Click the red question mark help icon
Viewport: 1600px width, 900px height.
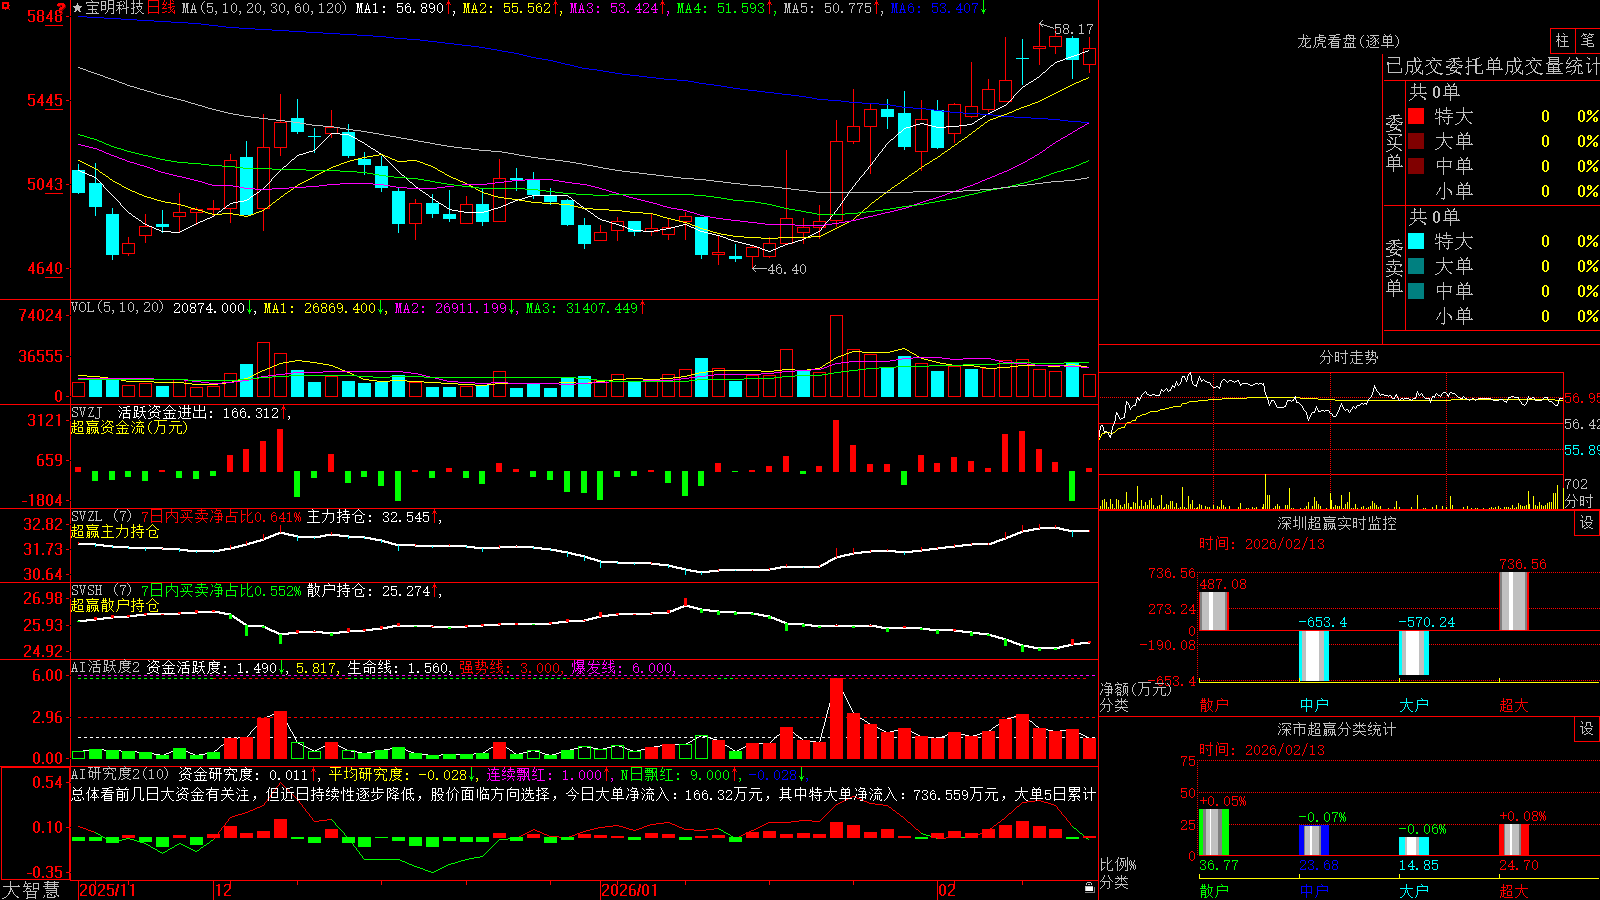point(60,6)
